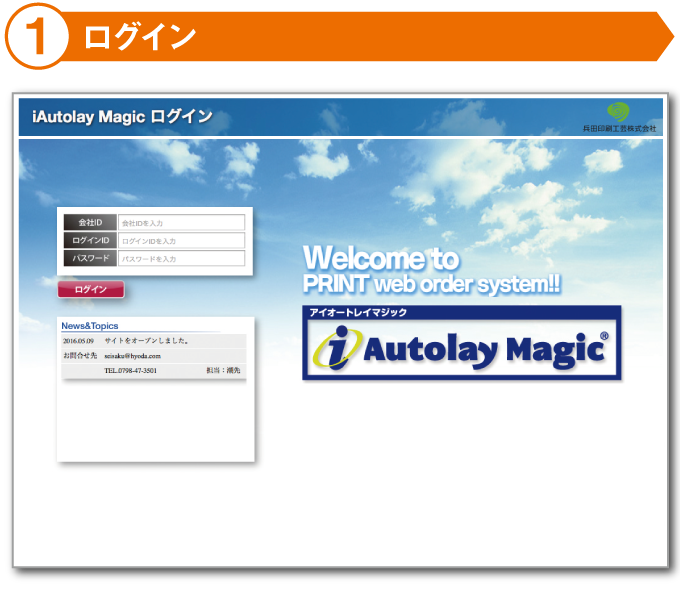Click the 担当 contact person text
Screen dimensions: 680x599
coord(223,370)
